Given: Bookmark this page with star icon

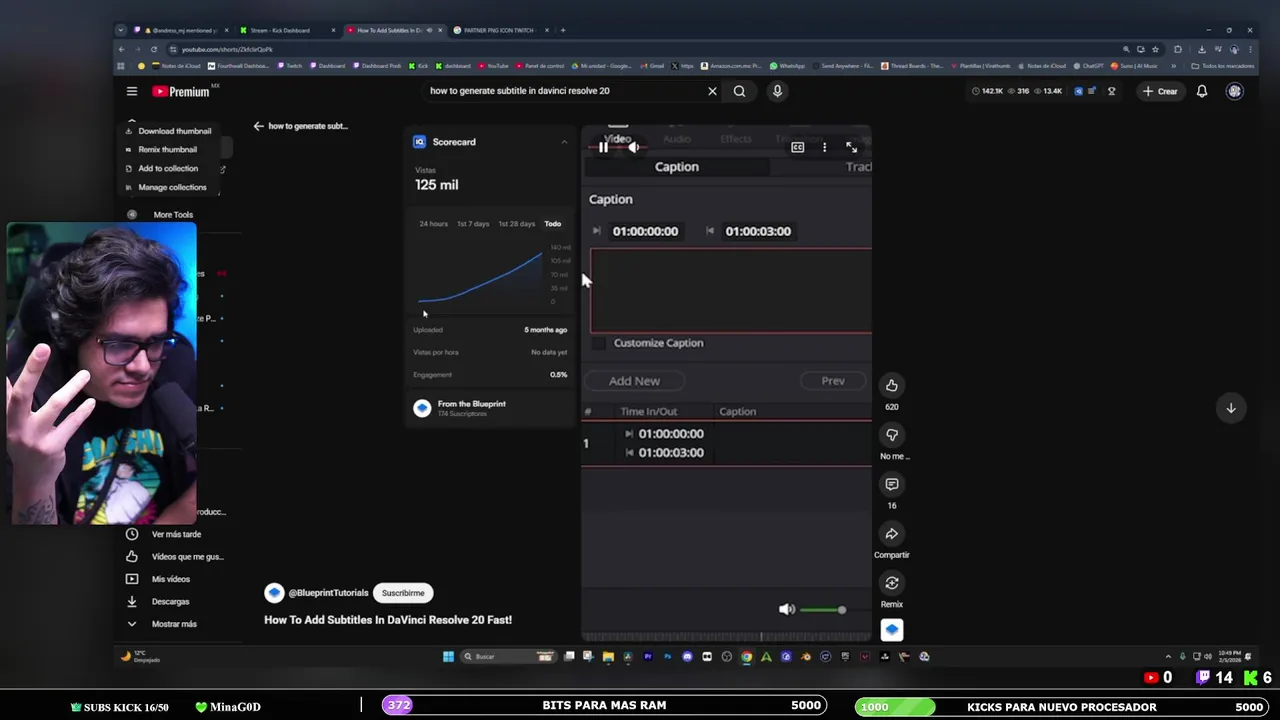Looking at the screenshot, I should click(x=1155, y=49).
